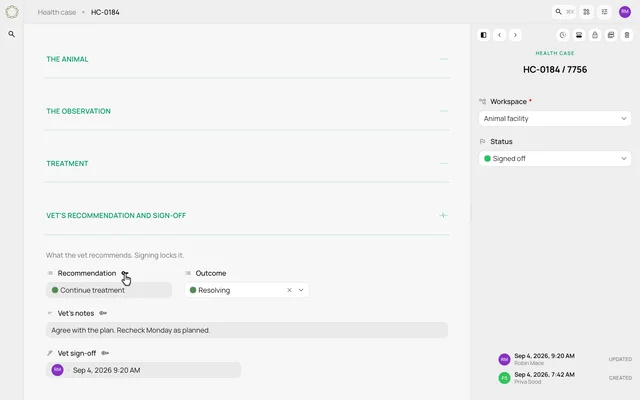The height and width of the screenshot is (400, 640).
Task: Click the key icon beside Vet's notes
Action: point(103,313)
